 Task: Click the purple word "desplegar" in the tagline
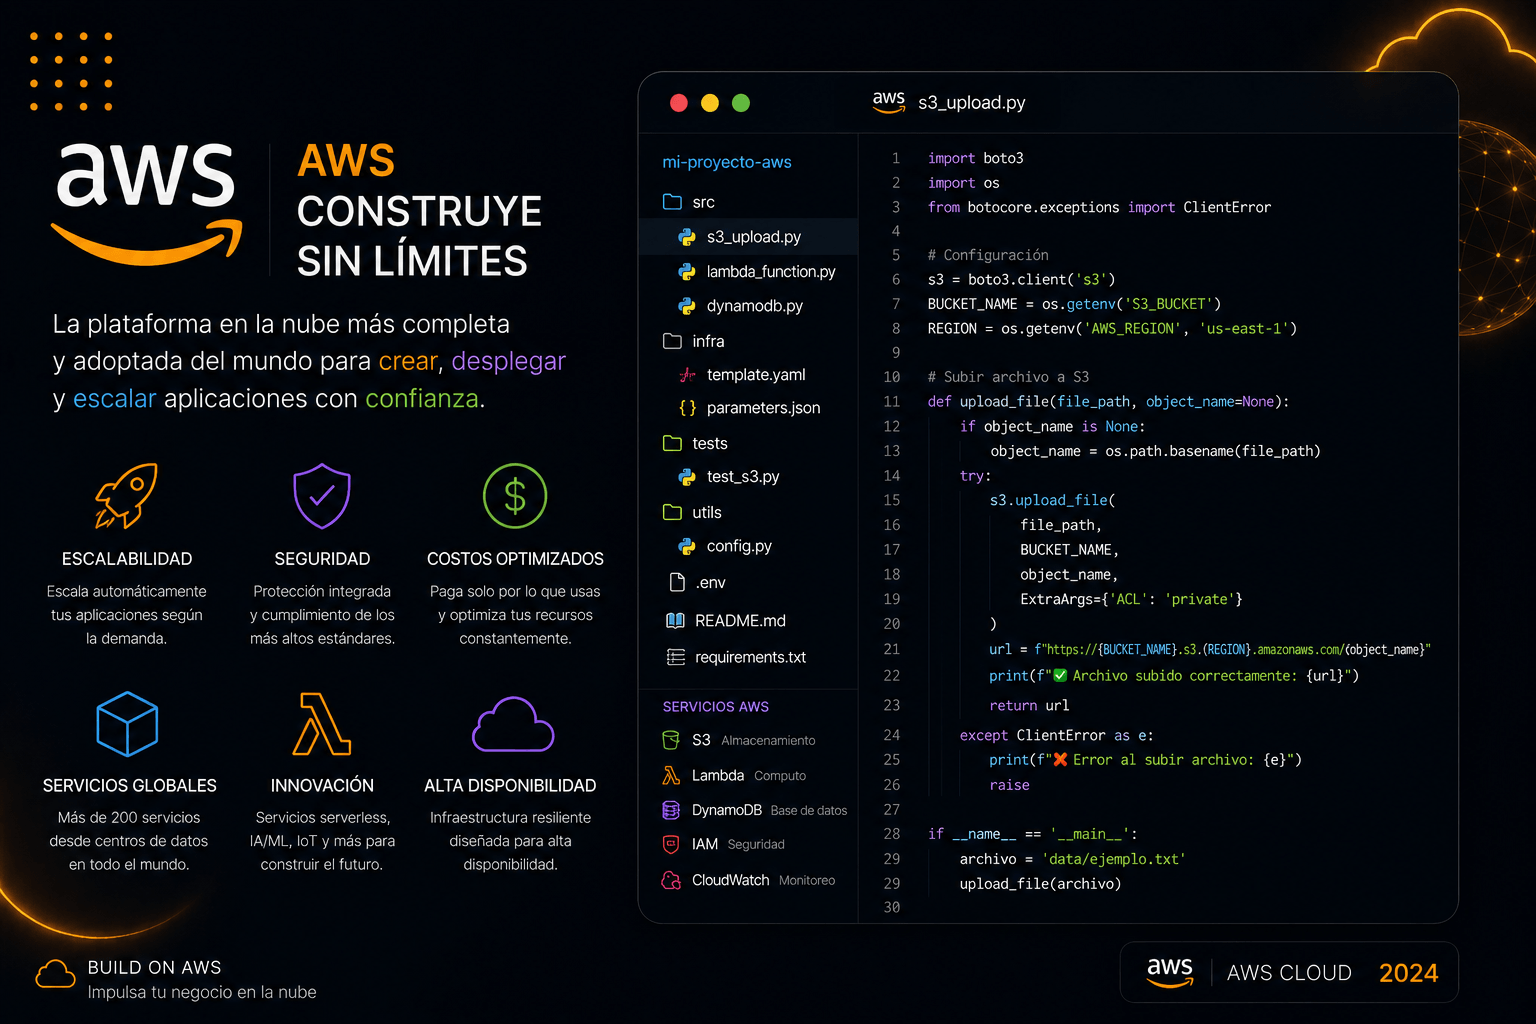point(508,362)
